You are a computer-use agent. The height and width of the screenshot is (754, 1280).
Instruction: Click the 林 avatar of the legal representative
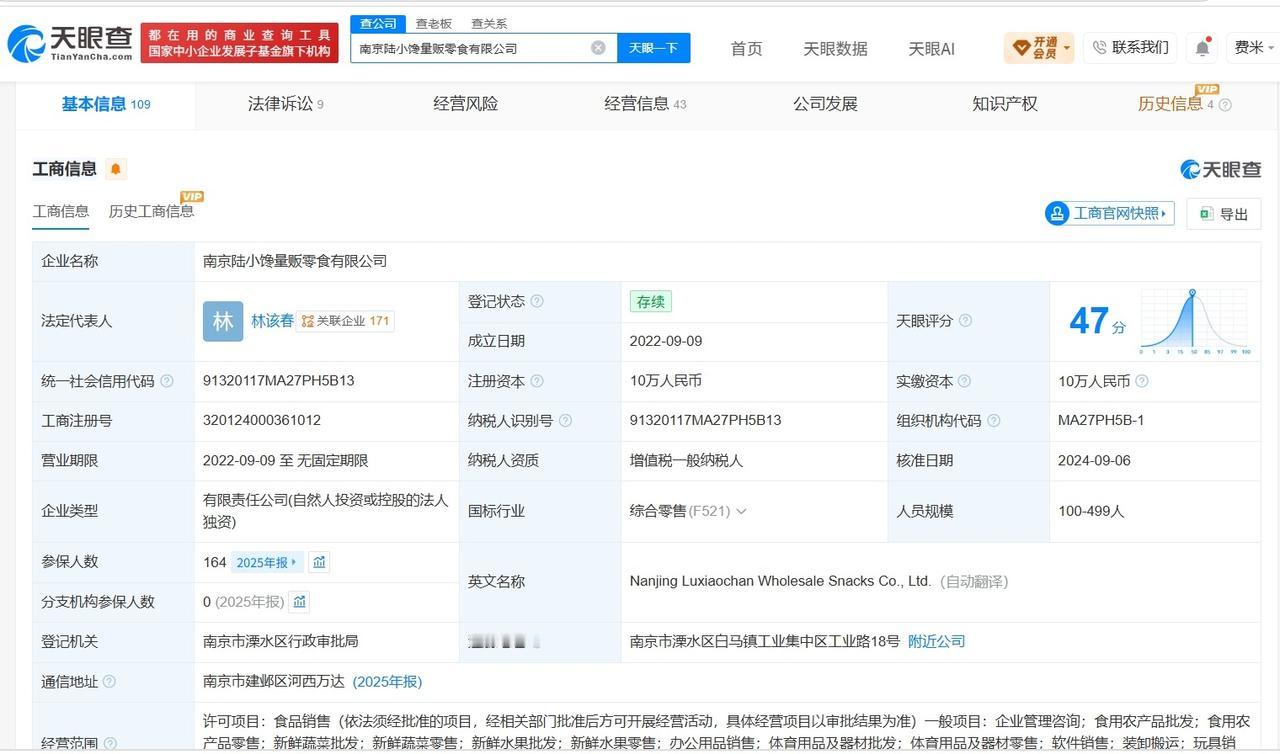point(223,321)
